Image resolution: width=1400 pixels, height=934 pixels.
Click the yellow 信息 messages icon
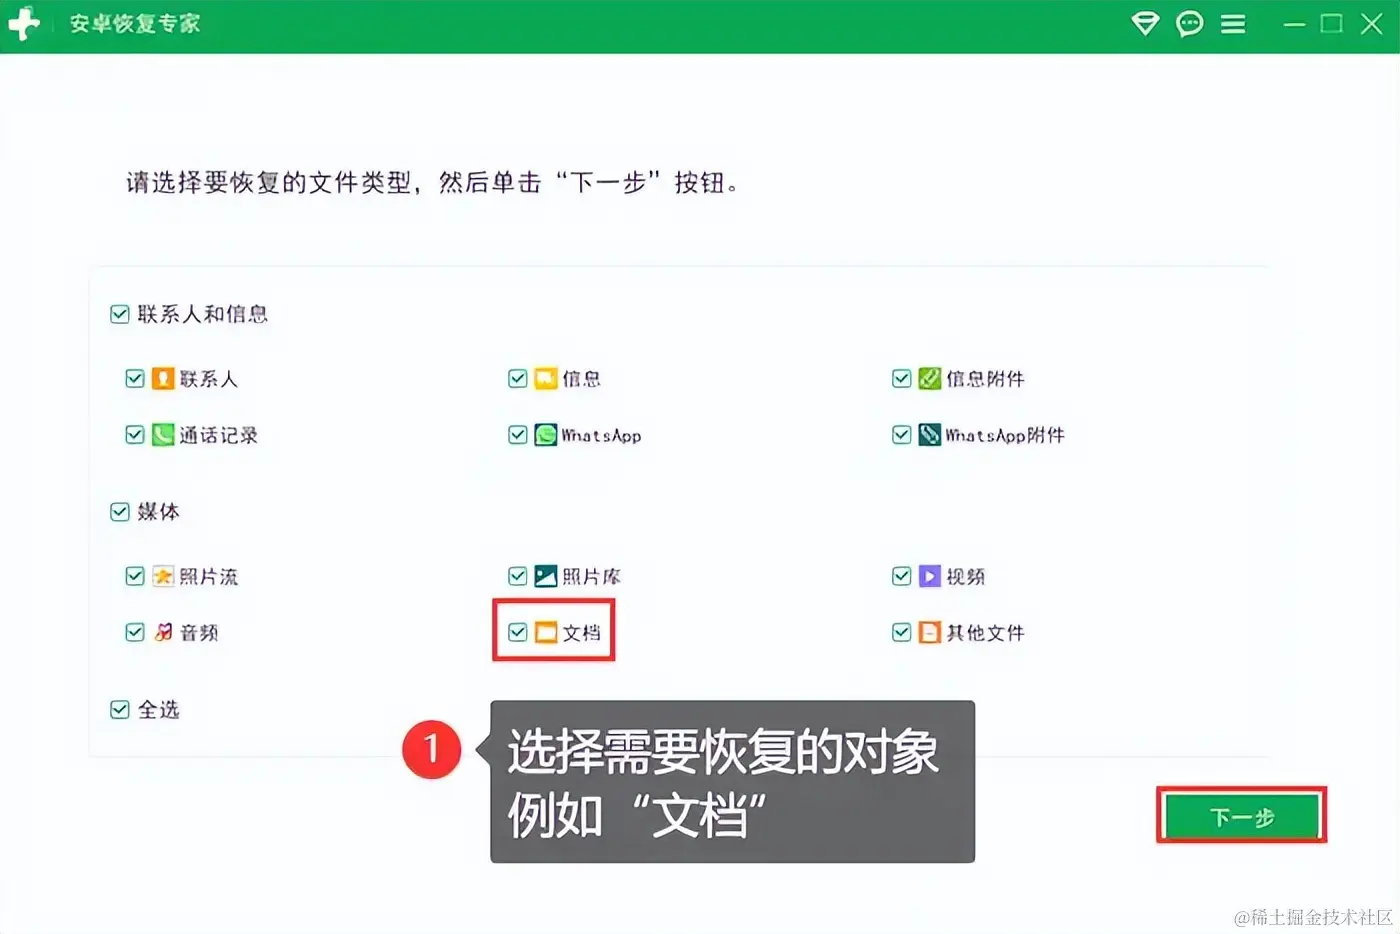(x=545, y=379)
